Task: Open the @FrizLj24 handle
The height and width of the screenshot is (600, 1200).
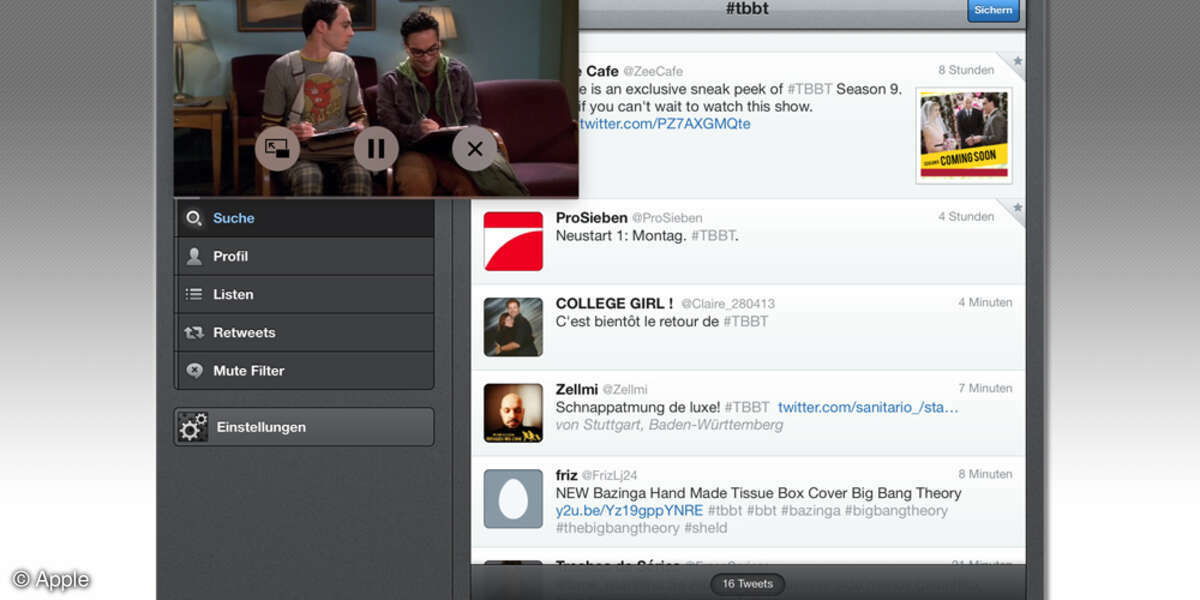Action: pyautogui.click(x=609, y=476)
